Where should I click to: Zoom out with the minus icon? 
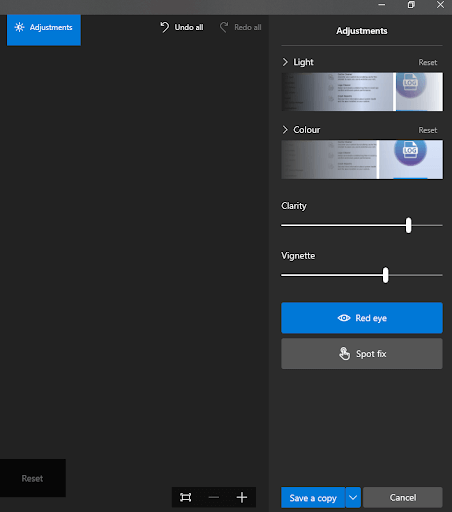point(214,497)
